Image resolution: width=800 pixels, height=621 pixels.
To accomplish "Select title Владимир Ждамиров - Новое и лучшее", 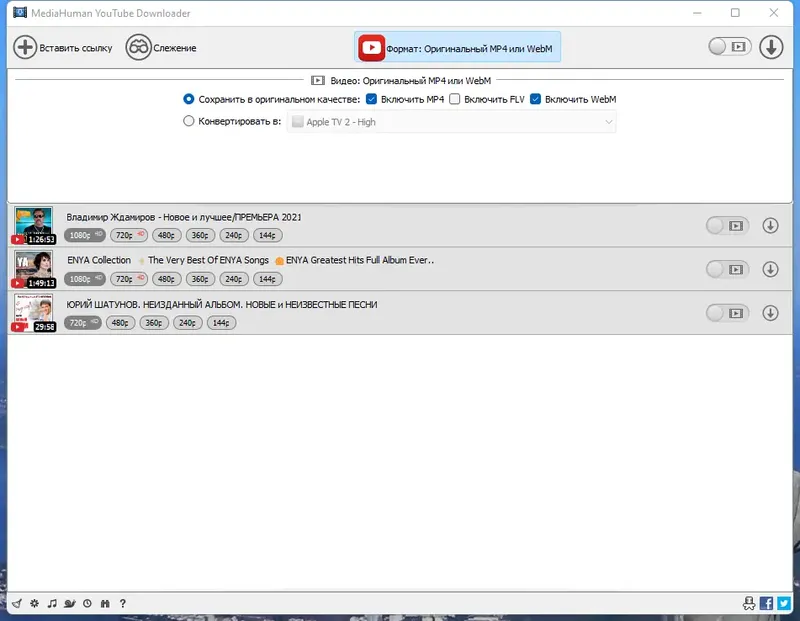I will (184, 217).
